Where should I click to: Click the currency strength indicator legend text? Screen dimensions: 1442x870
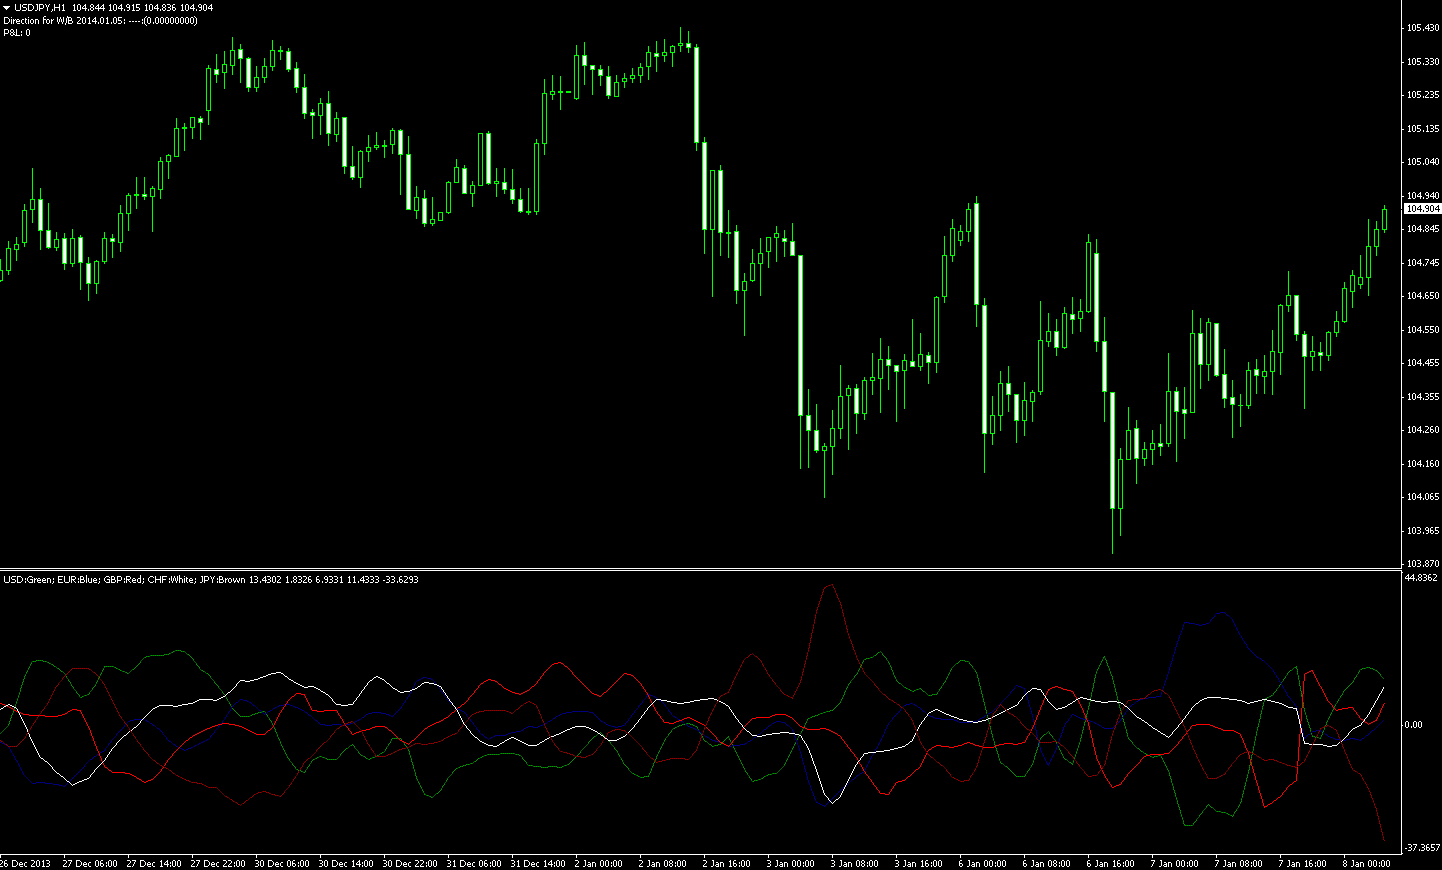(210, 580)
